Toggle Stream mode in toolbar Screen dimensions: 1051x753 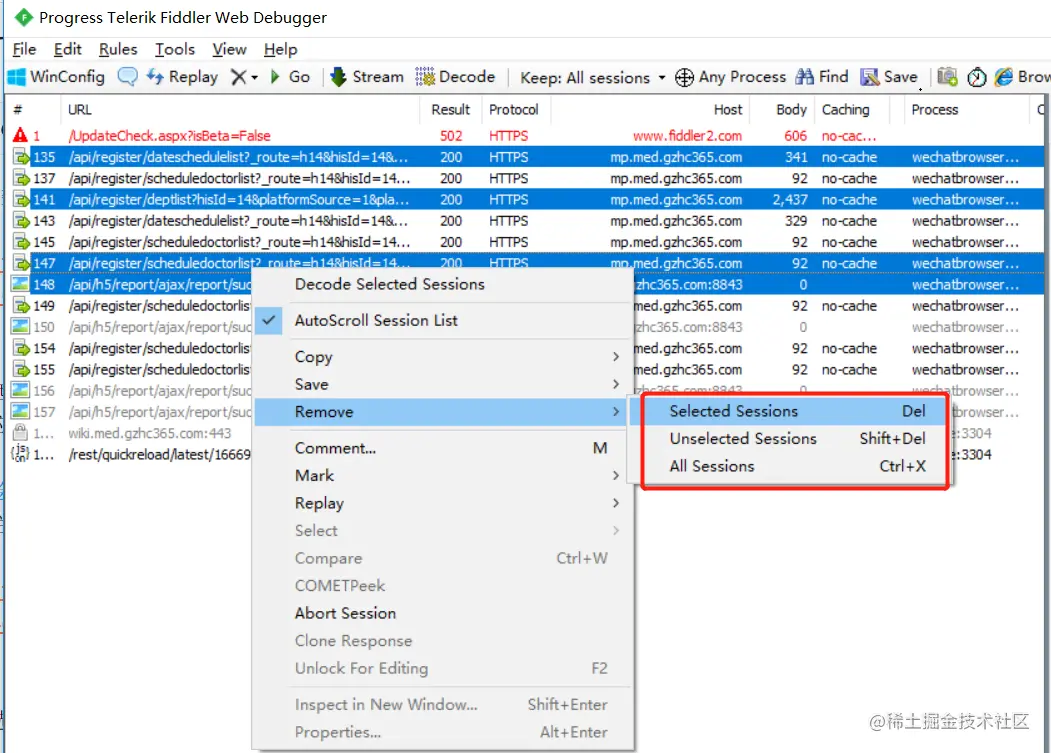click(x=367, y=77)
